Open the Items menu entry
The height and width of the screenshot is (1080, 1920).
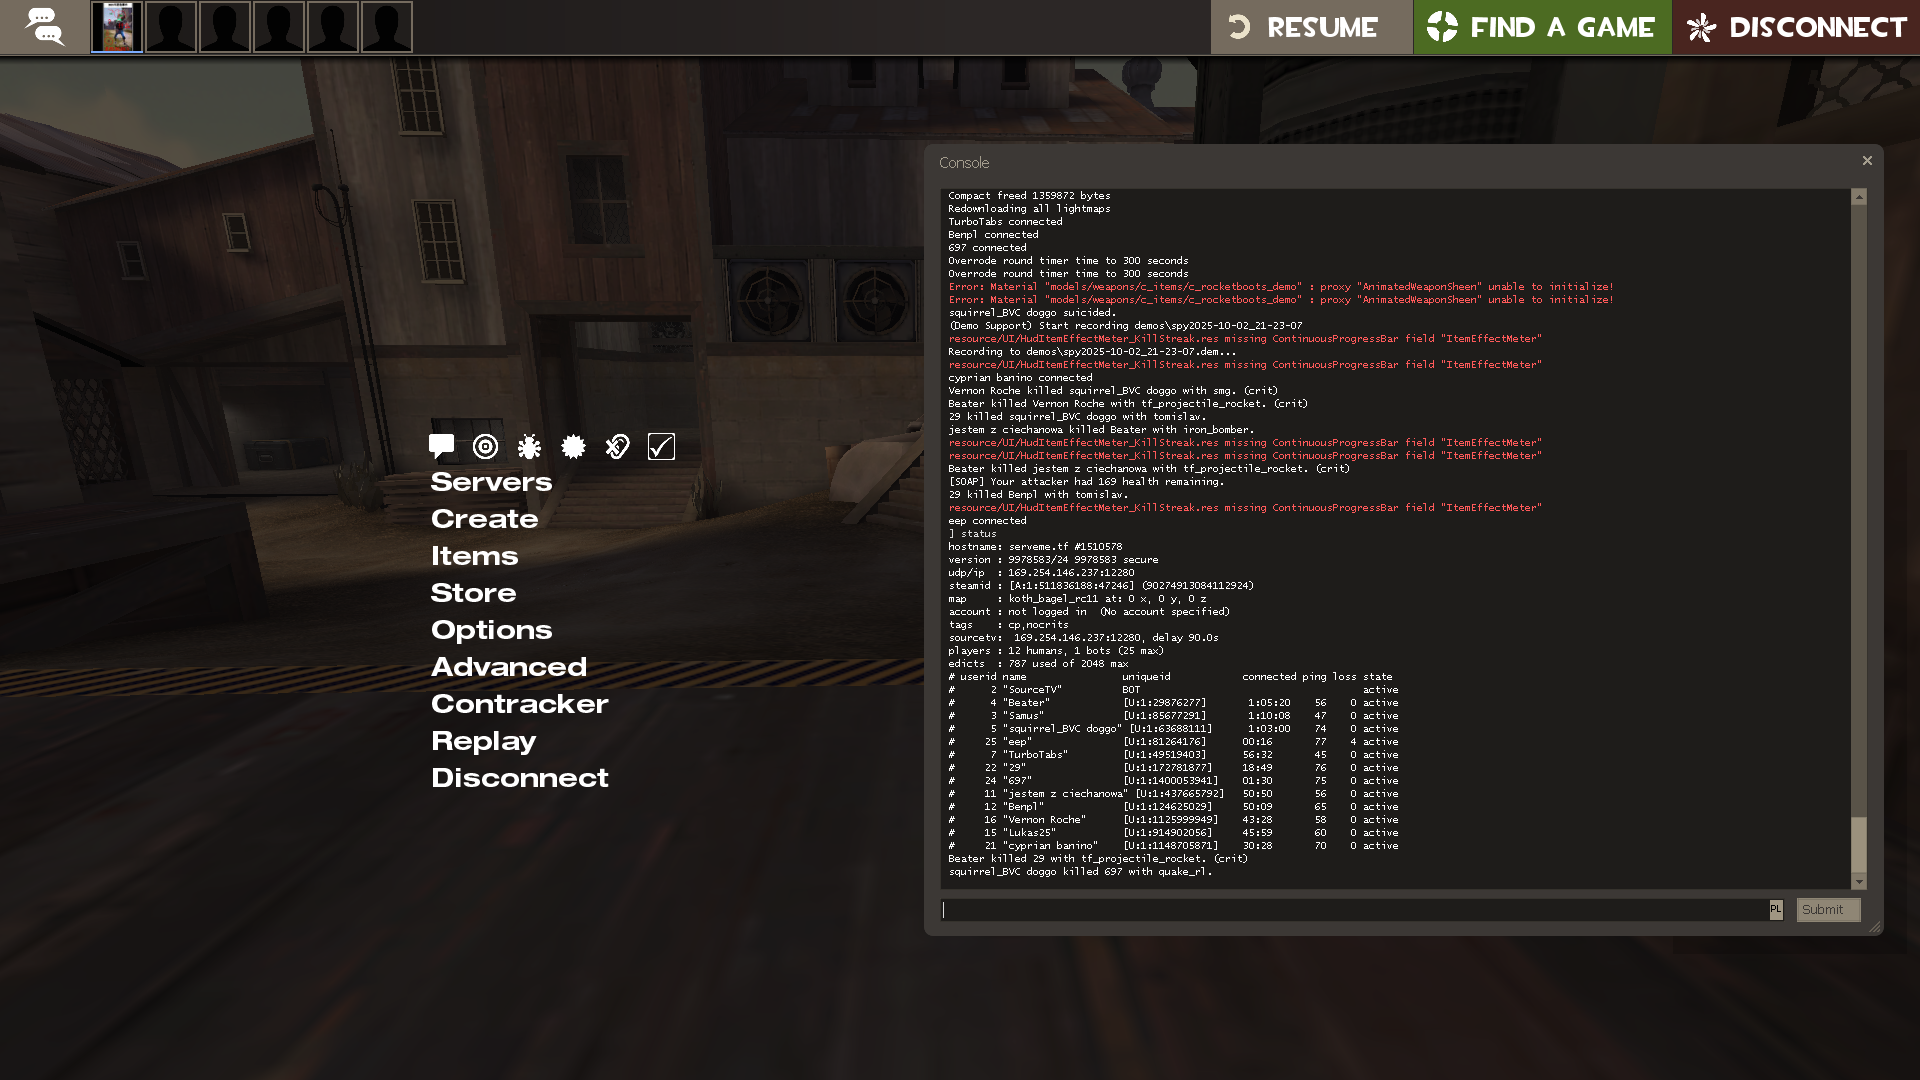474,556
